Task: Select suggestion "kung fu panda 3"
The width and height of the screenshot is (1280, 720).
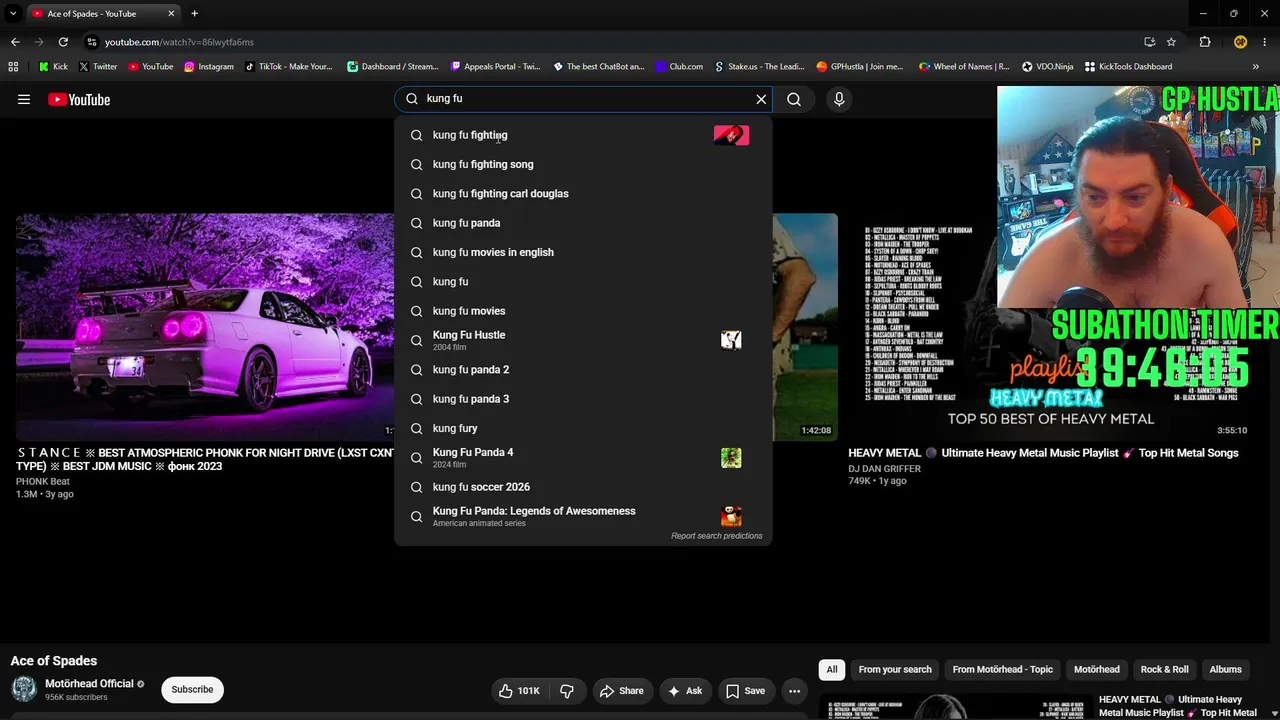Action: tap(583, 399)
